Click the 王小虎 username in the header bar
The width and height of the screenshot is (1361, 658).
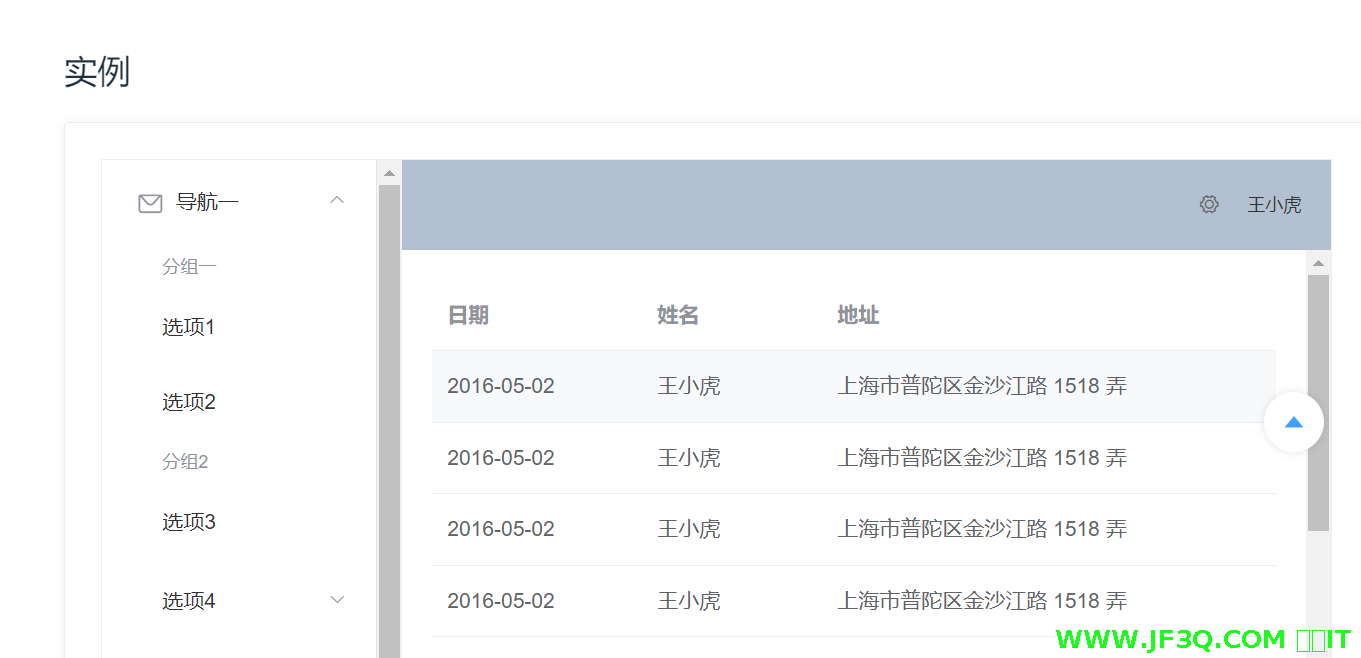1274,205
